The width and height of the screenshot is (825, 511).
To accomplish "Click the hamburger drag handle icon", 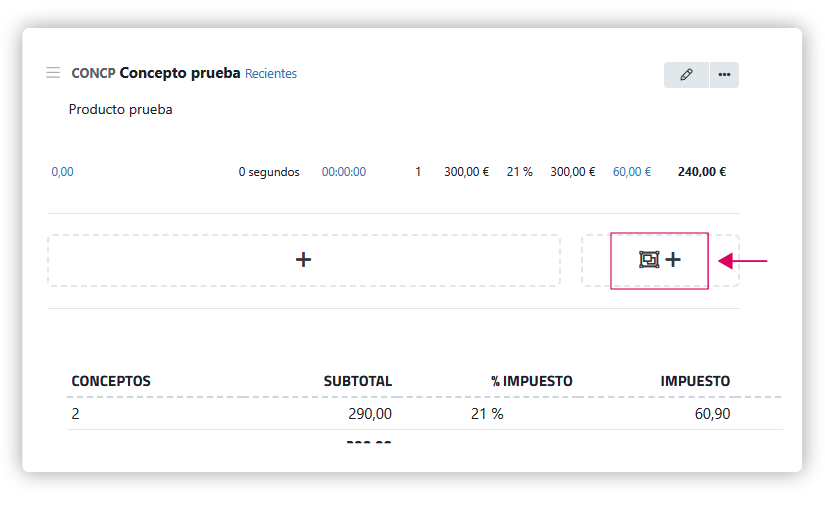I will (x=53, y=73).
